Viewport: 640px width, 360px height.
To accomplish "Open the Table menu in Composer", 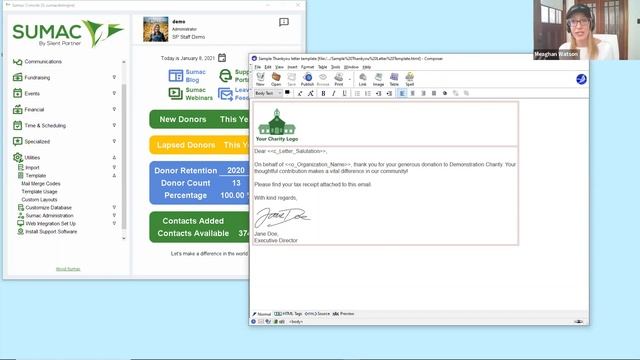I will 322,67.
